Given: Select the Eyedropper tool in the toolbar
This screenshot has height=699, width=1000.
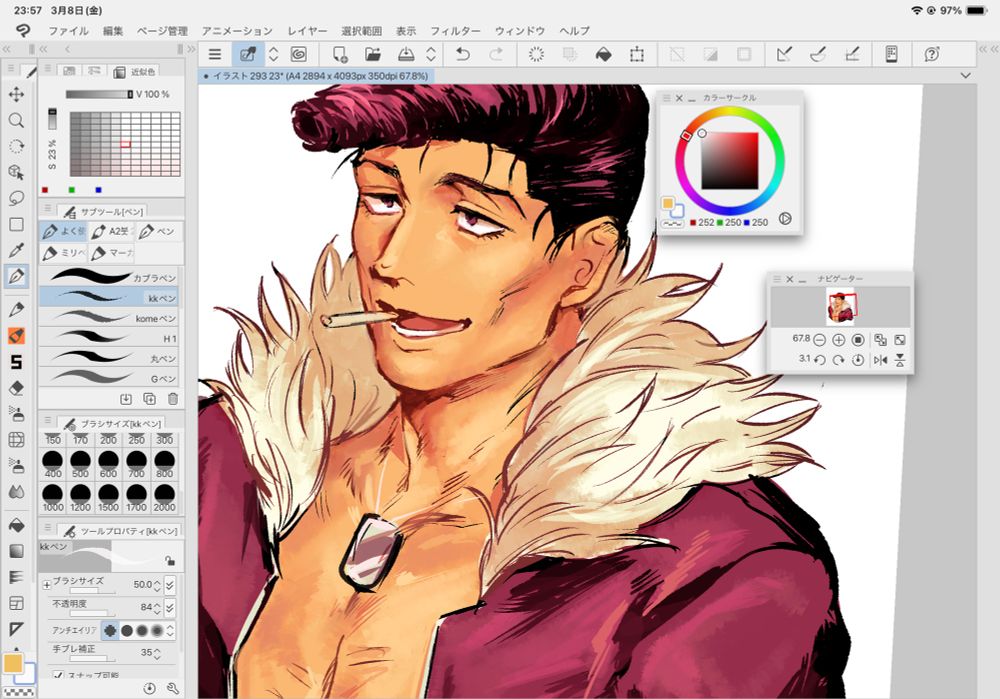Looking at the screenshot, I should [x=16, y=250].
